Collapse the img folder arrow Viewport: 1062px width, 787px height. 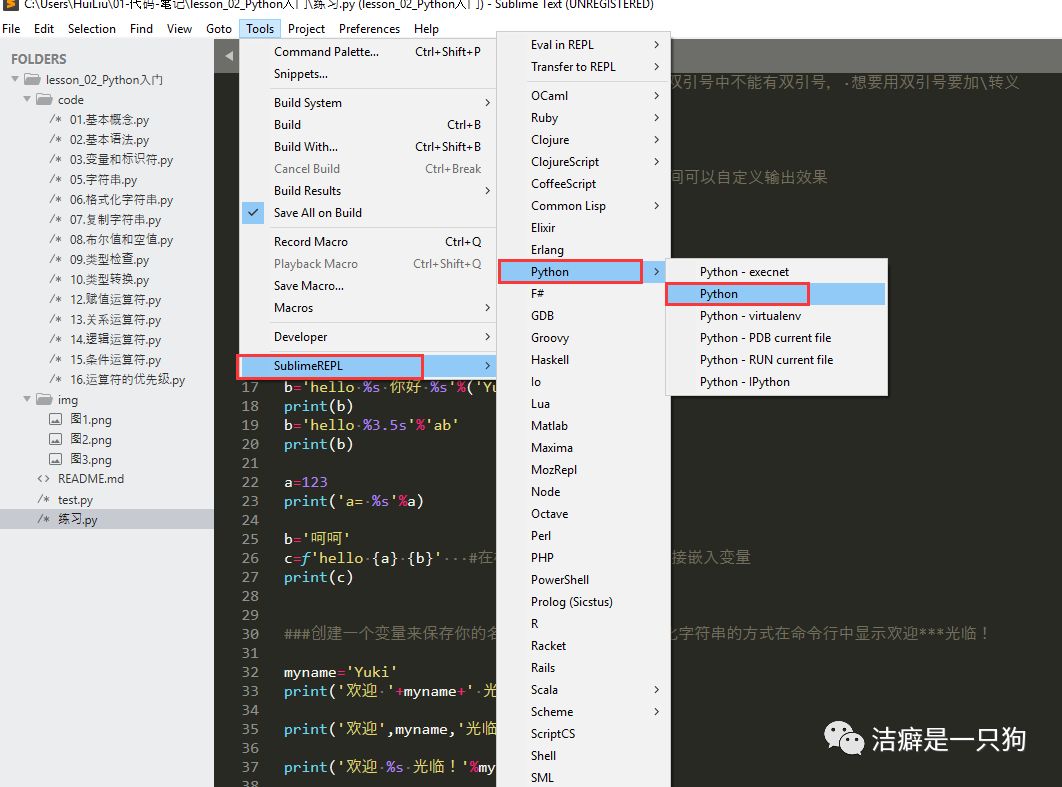(x=27, y=400)
